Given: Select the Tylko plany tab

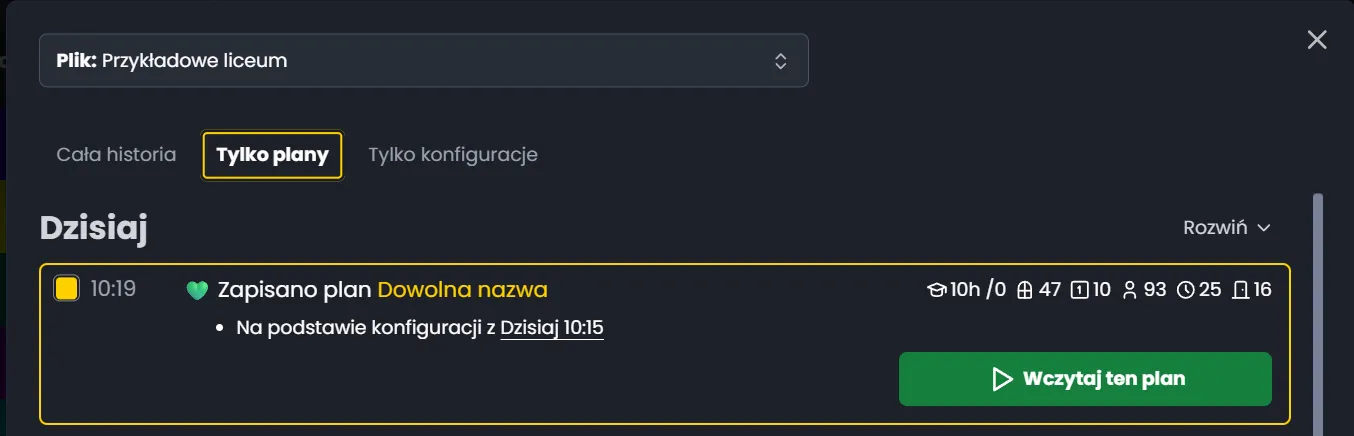Looking at the screenshot, I should click(x=272, y=155).
